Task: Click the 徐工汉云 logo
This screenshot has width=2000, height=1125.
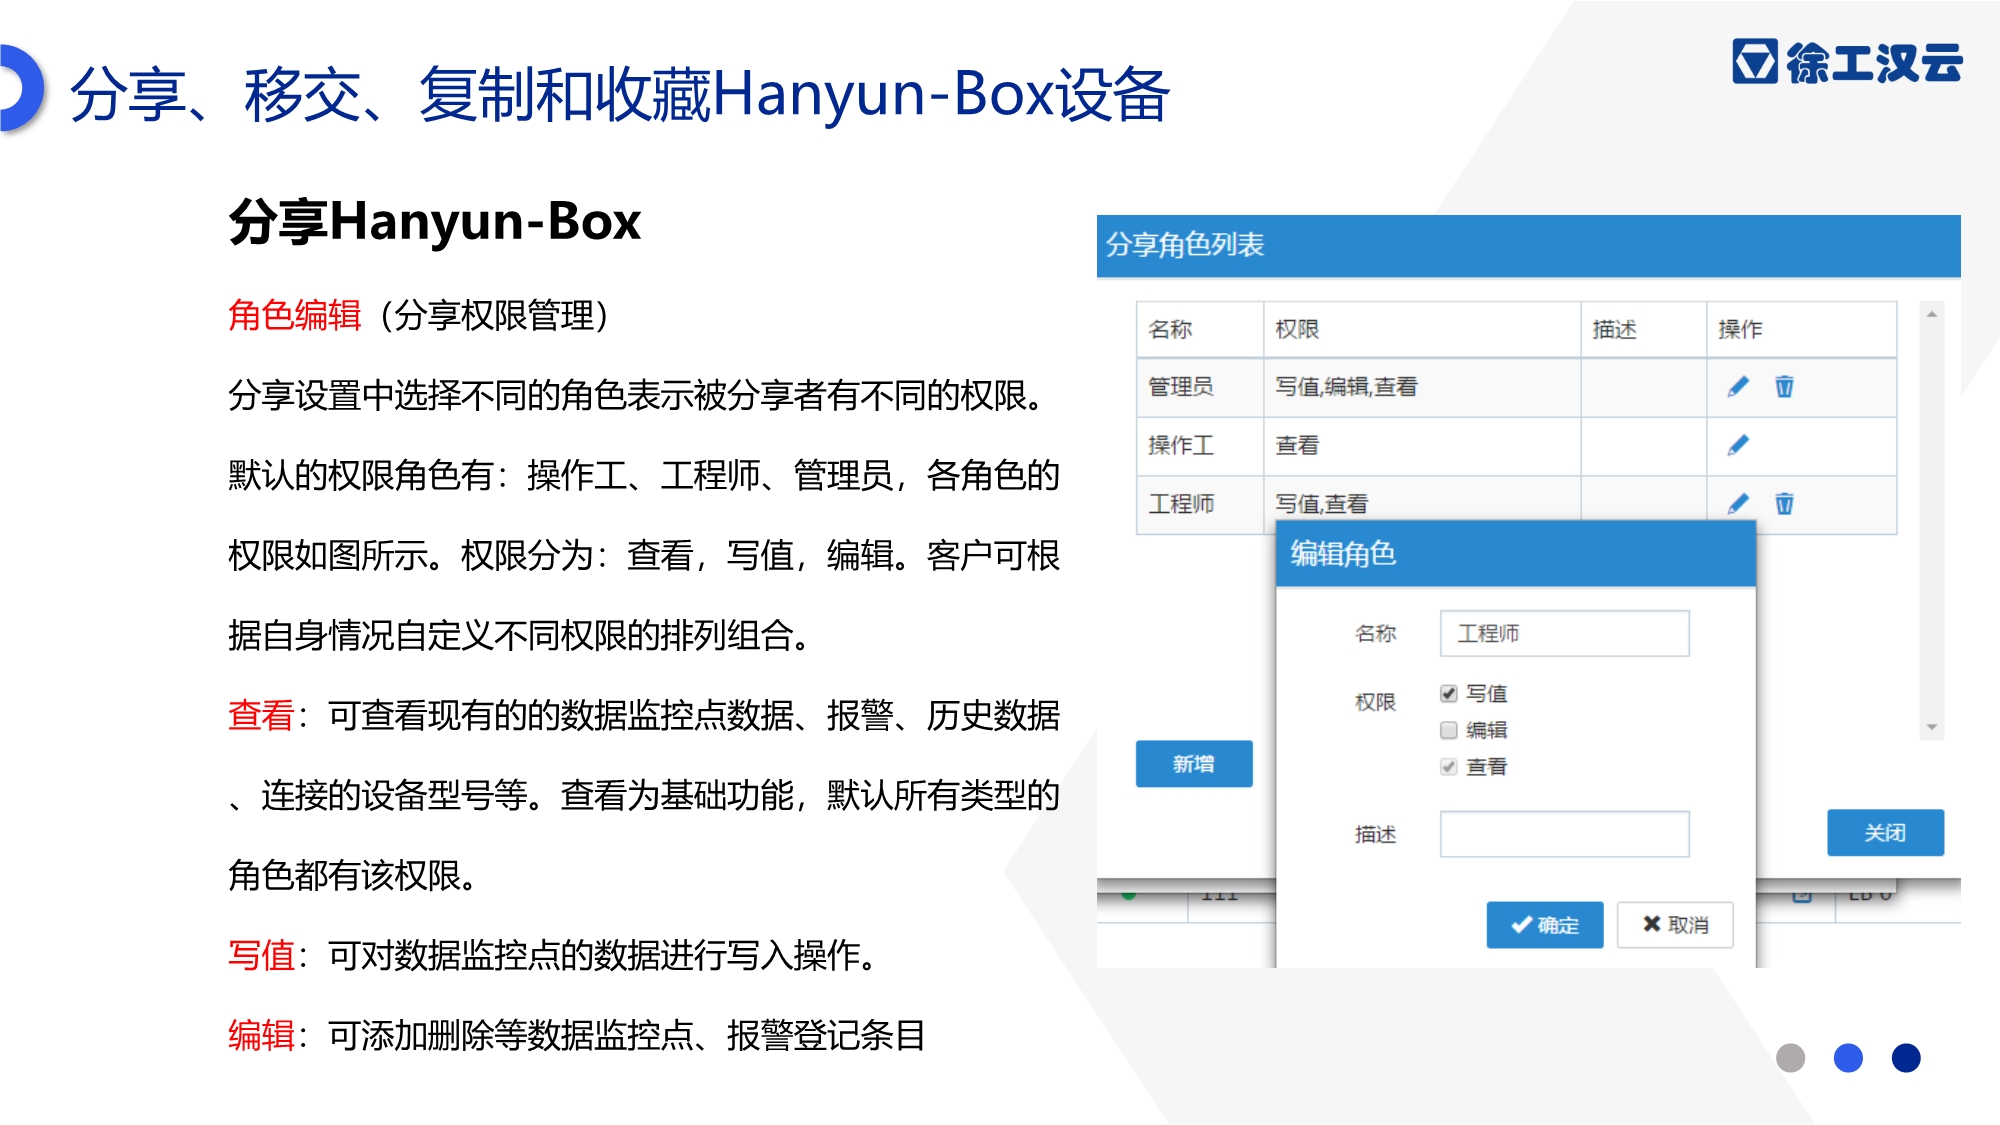Action: point(1848,62)
